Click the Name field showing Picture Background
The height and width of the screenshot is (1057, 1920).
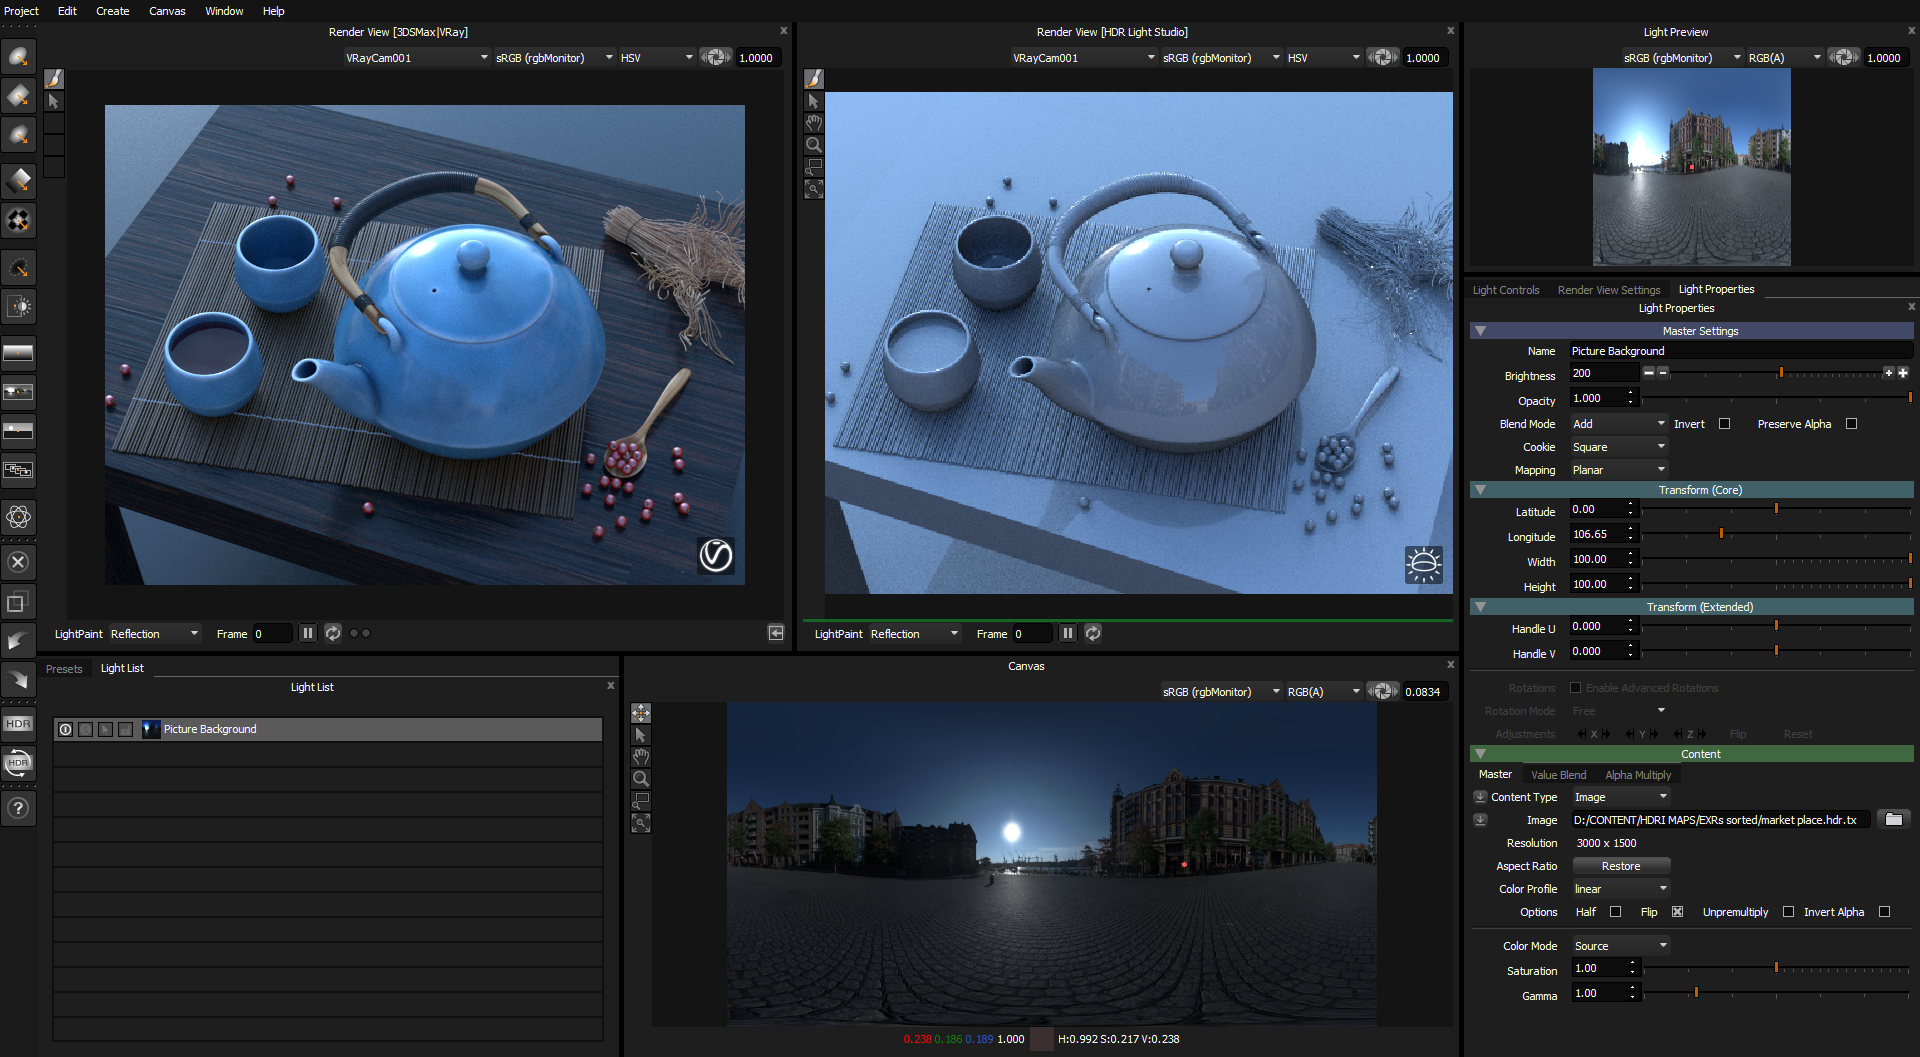(1740, 351)
